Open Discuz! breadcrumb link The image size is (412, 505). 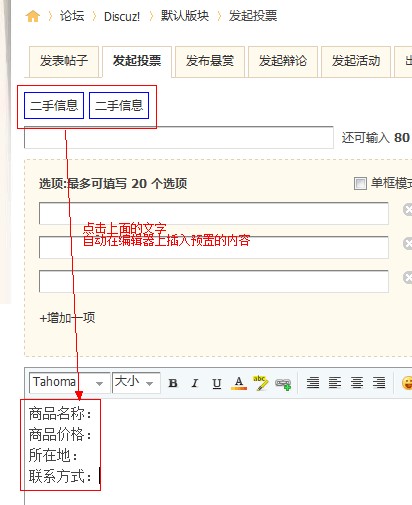122,16
